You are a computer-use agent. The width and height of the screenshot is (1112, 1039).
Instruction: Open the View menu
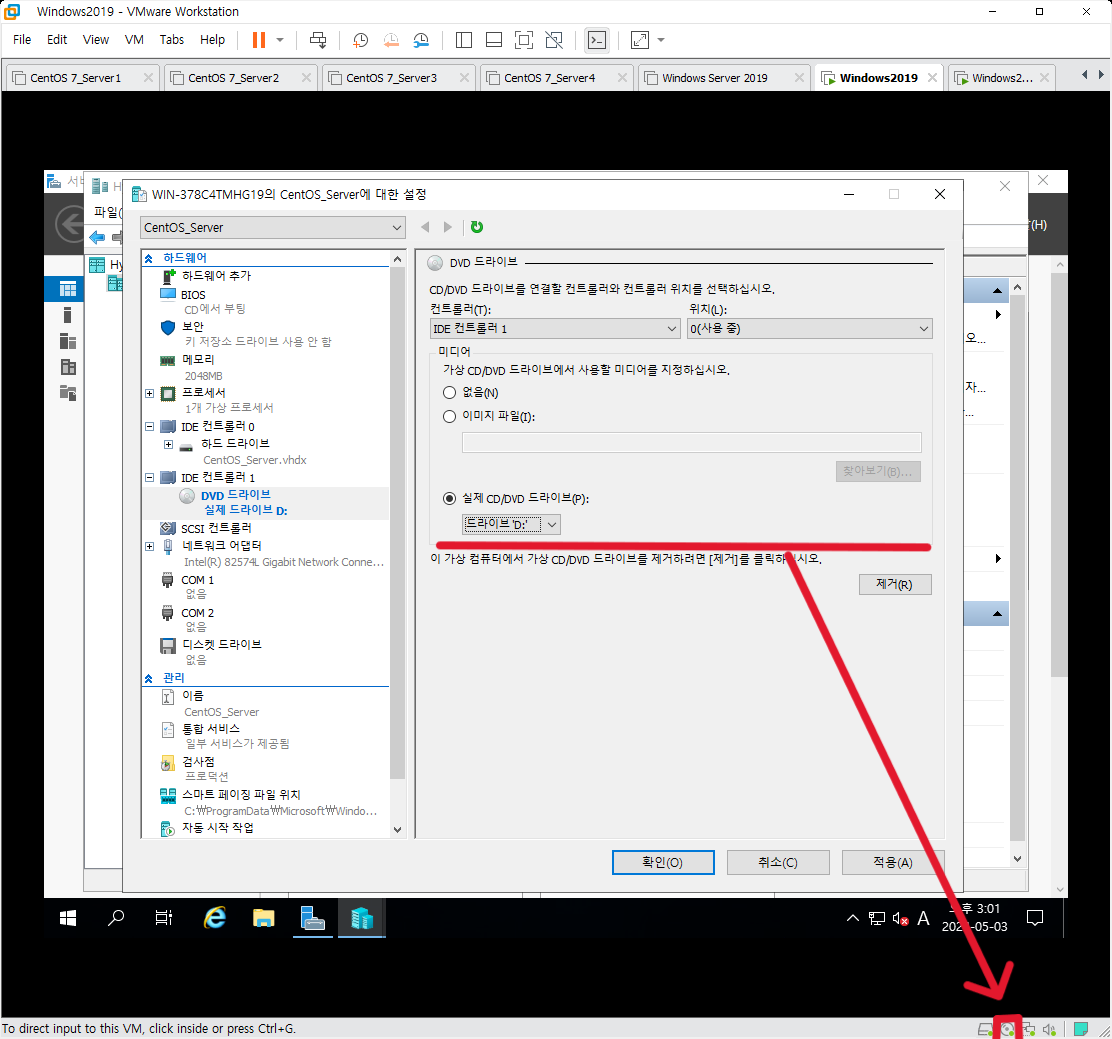click(x=96, y=40)
